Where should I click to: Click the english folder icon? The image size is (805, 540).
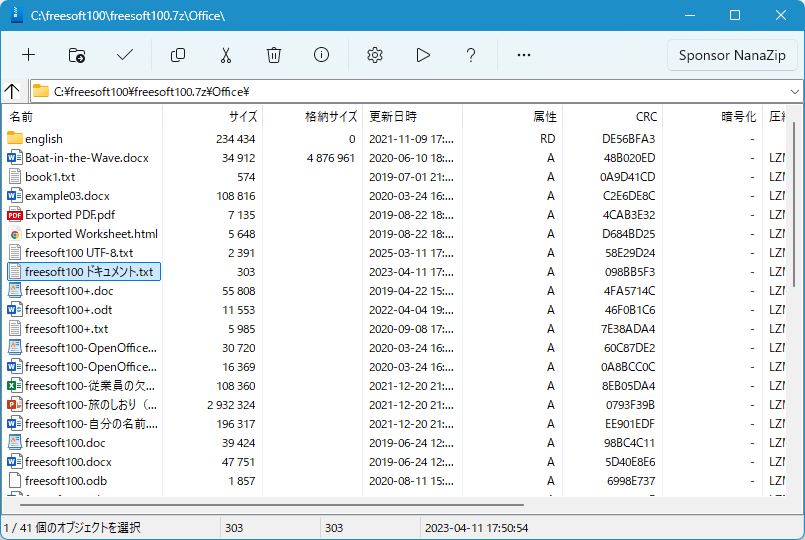tap(15, 138)
